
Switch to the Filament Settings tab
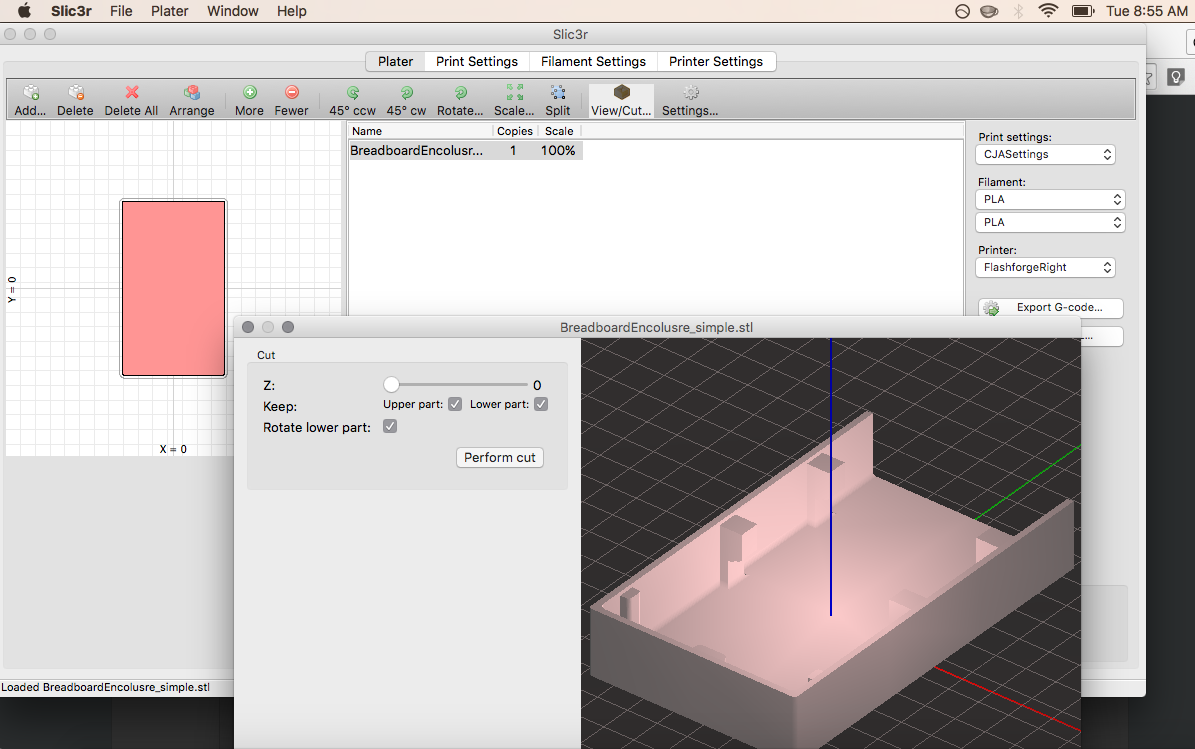point(593,62)
